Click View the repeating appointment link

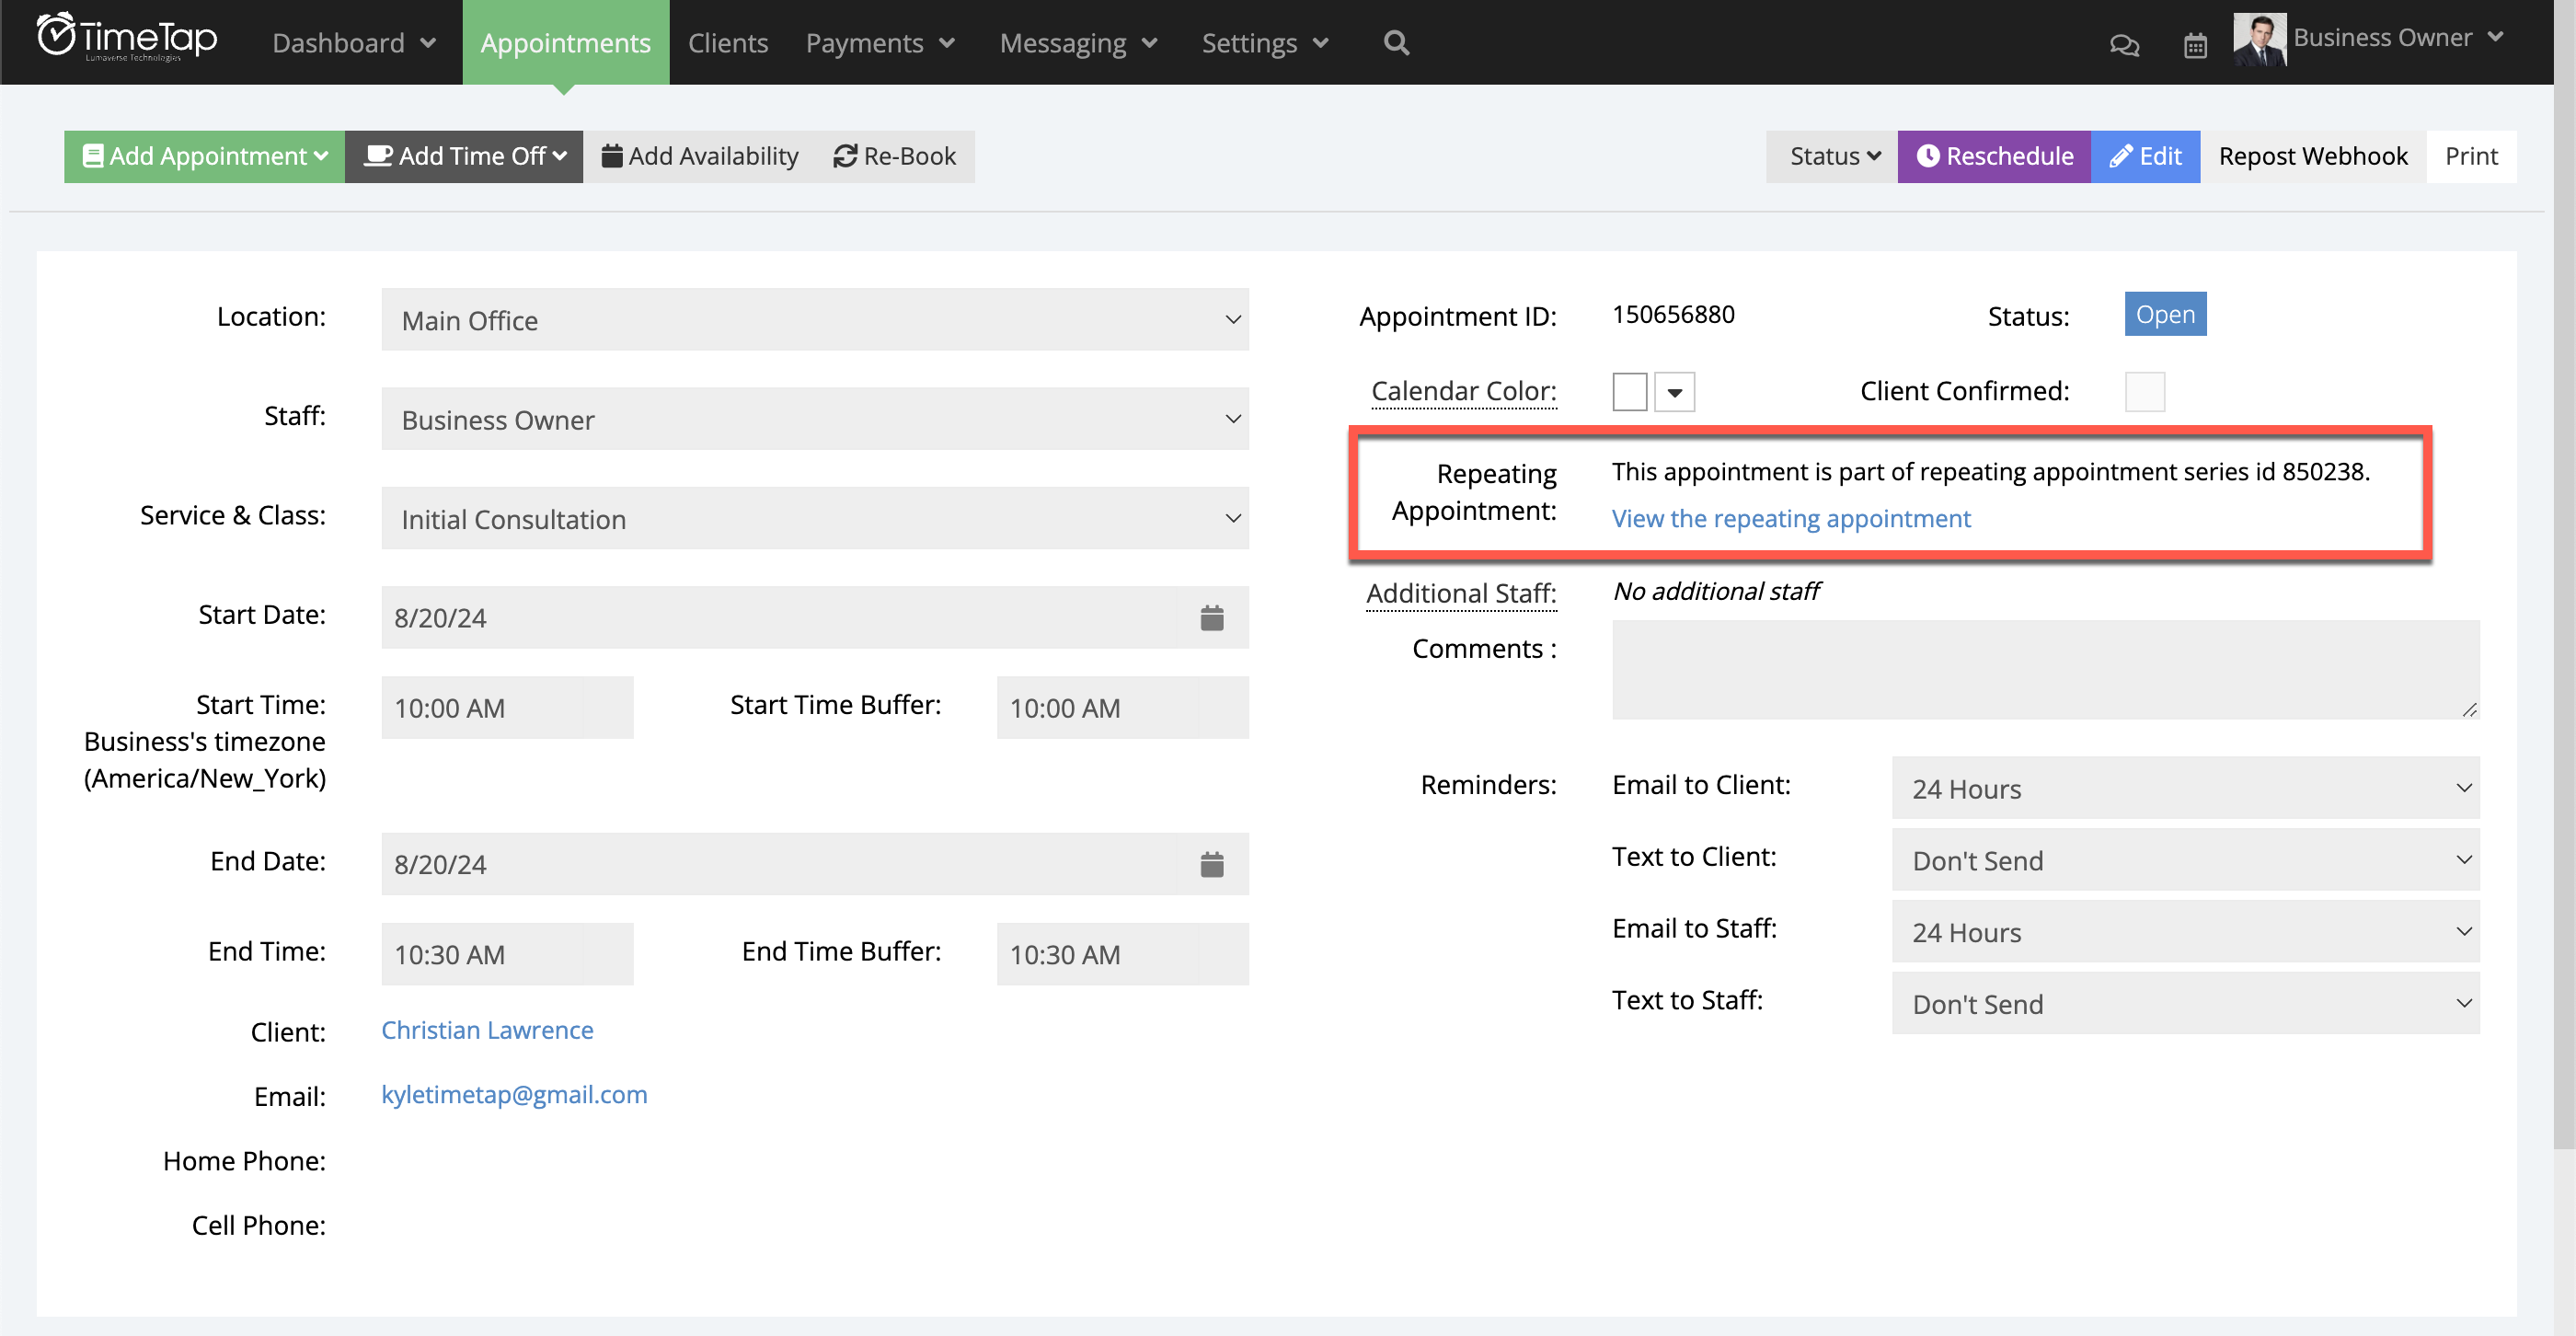tap(1790, 518)
